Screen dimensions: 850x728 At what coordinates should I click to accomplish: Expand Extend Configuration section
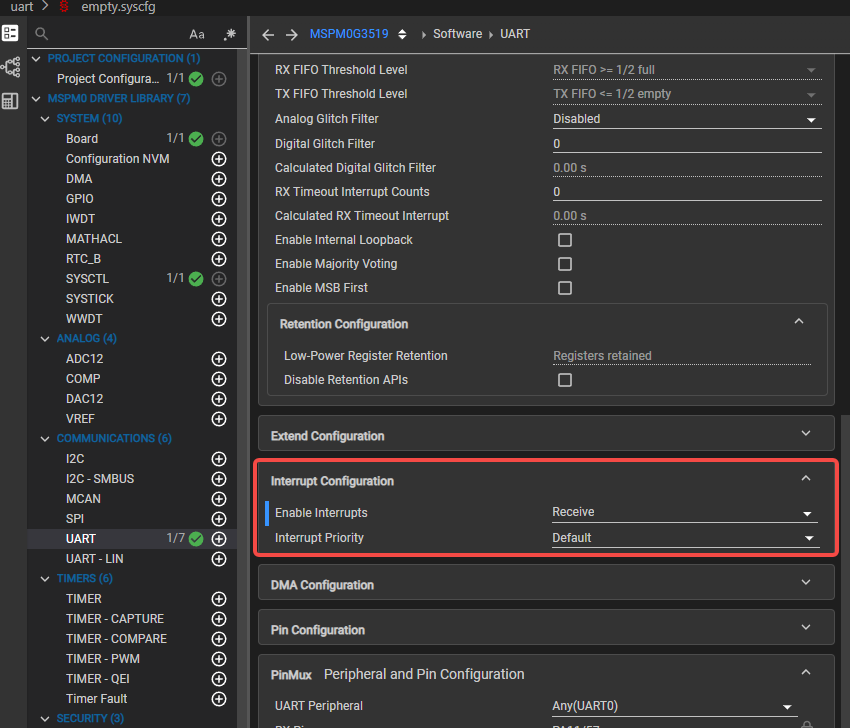tap(806, 433)
